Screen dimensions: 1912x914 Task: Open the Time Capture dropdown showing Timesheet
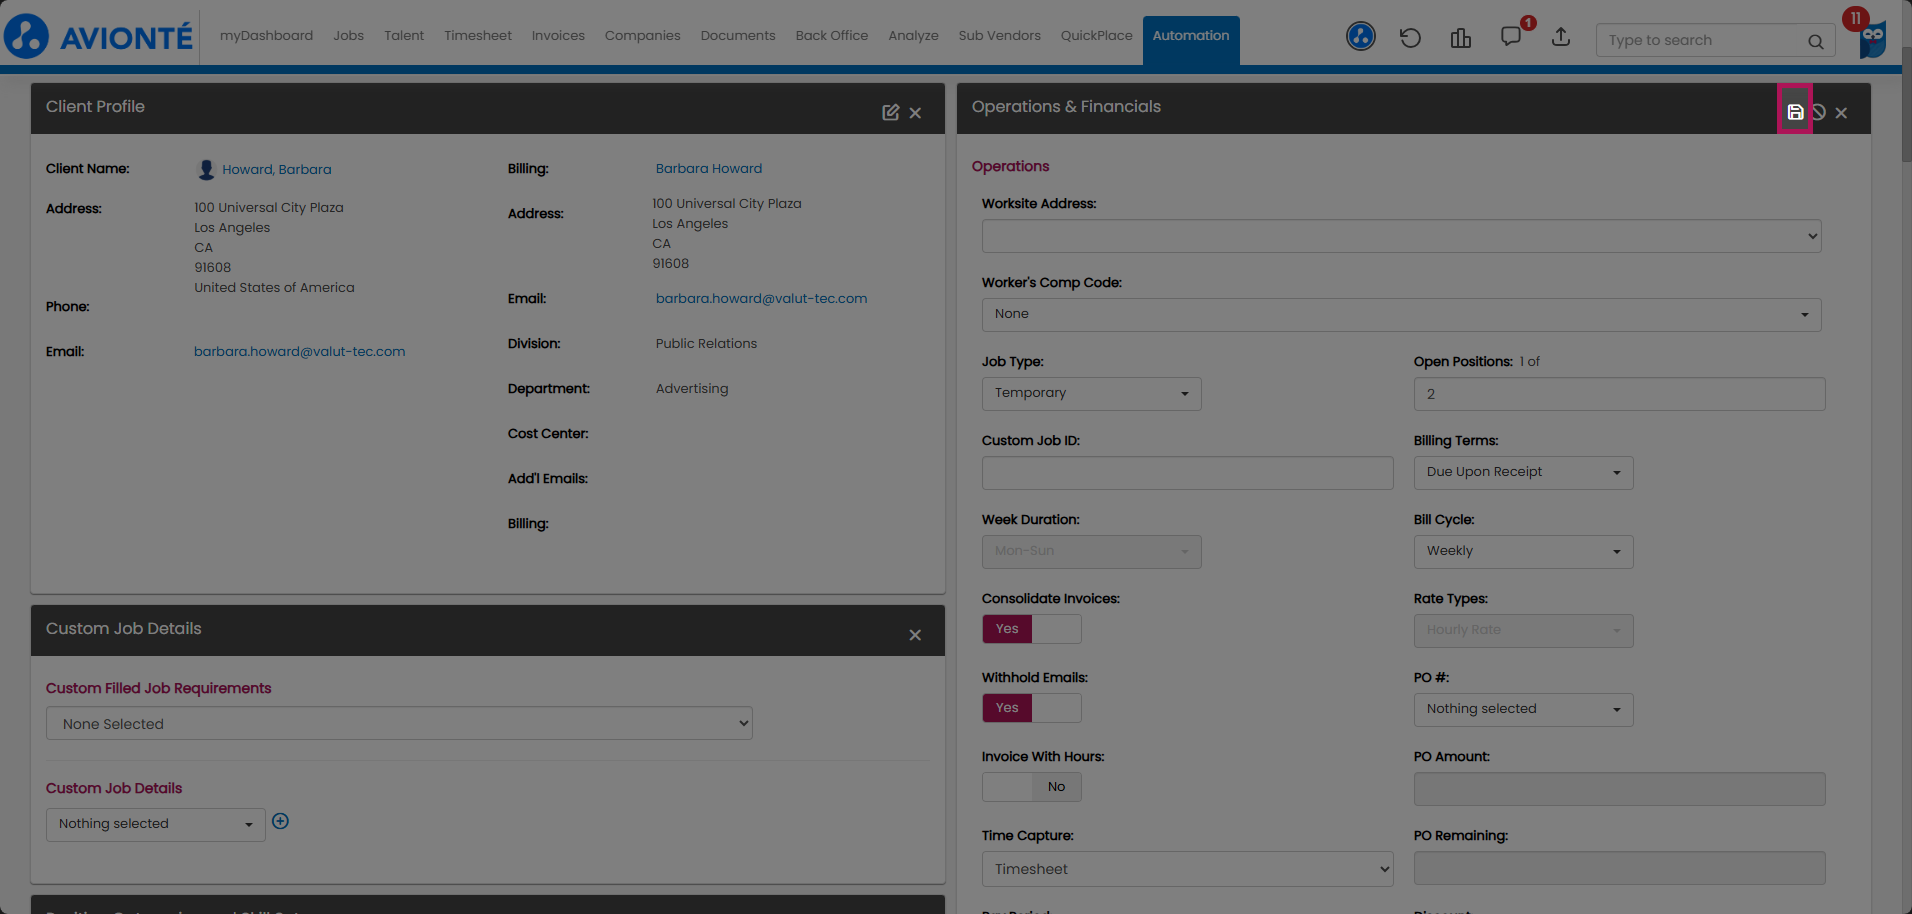tap(1187, 869)
